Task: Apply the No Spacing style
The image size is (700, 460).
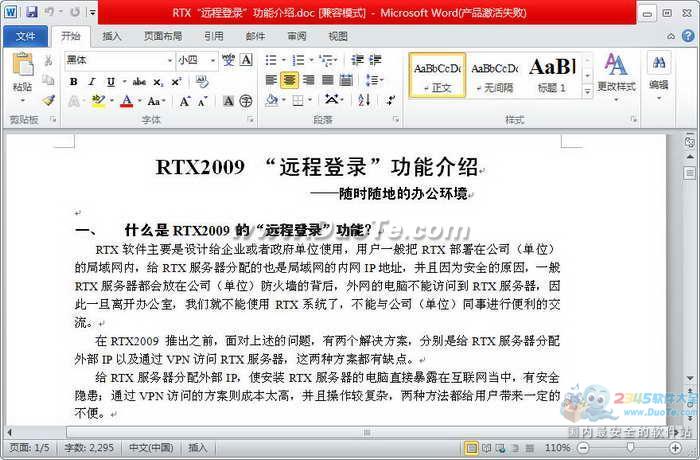Action: [x=495, y=75]
